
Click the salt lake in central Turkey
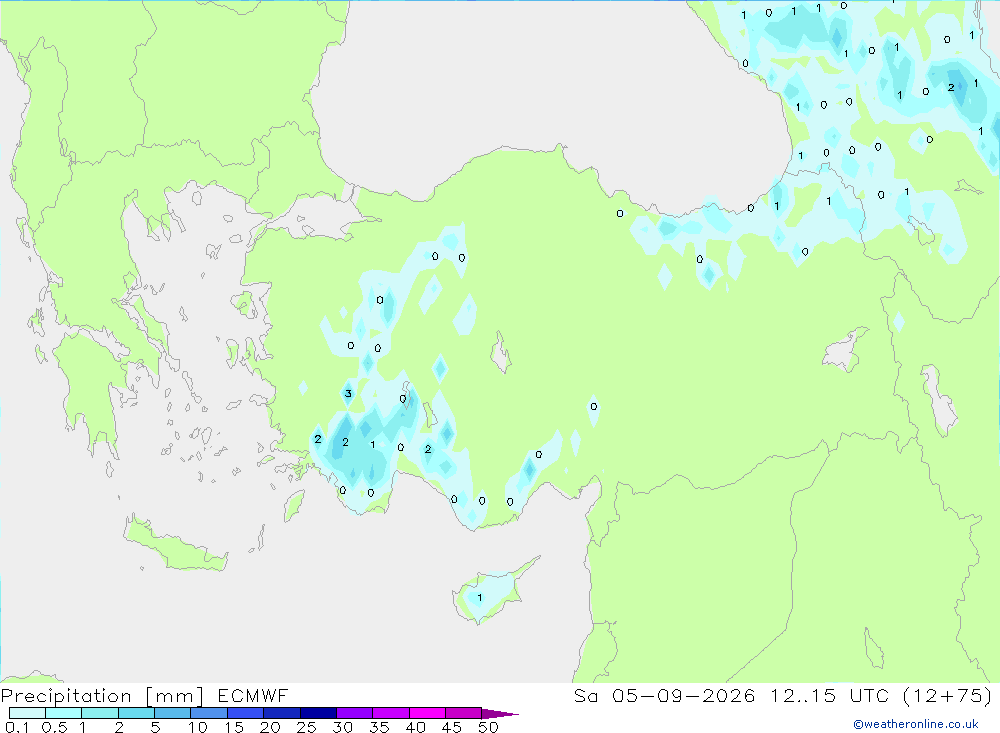(x=501, y=352)
